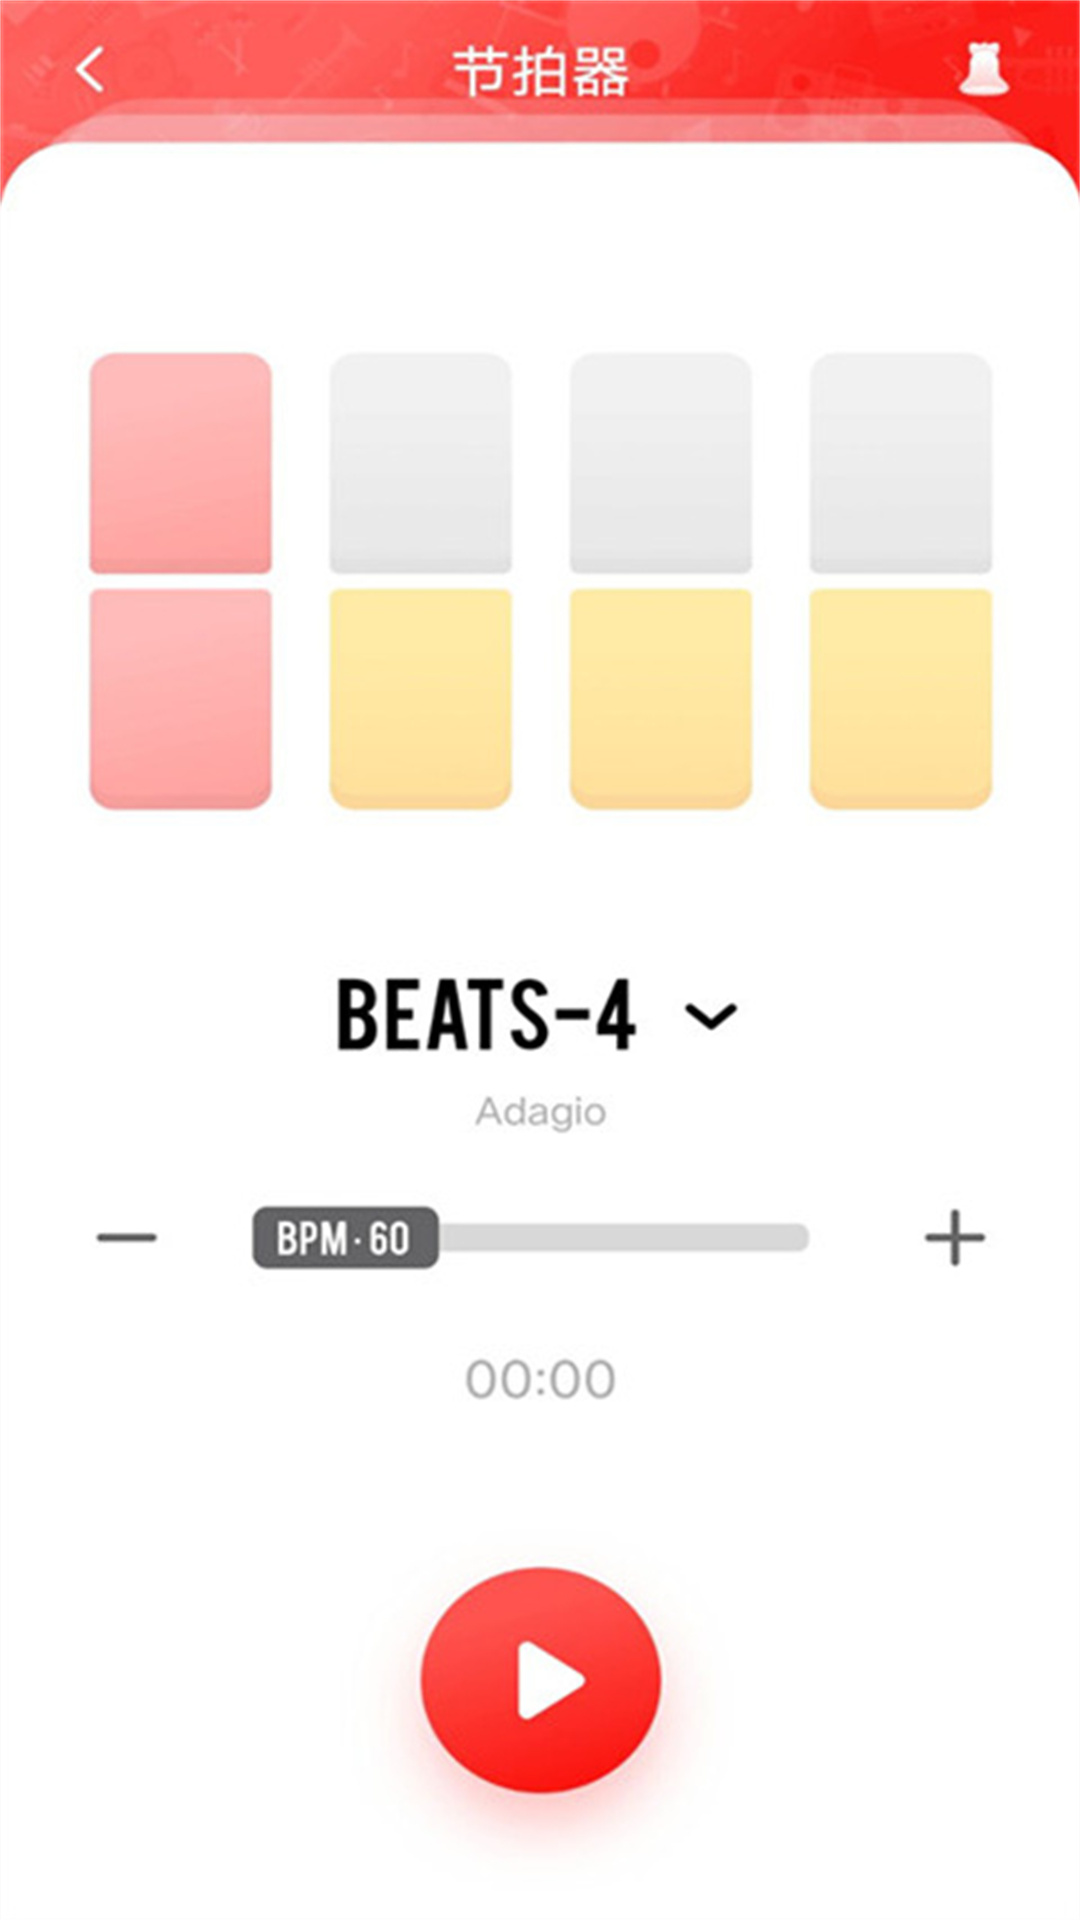Image resolution: width=1080 pixels, height=1920 pixels.
Task: Tap the 节拍器 page title
Action: 540,72
